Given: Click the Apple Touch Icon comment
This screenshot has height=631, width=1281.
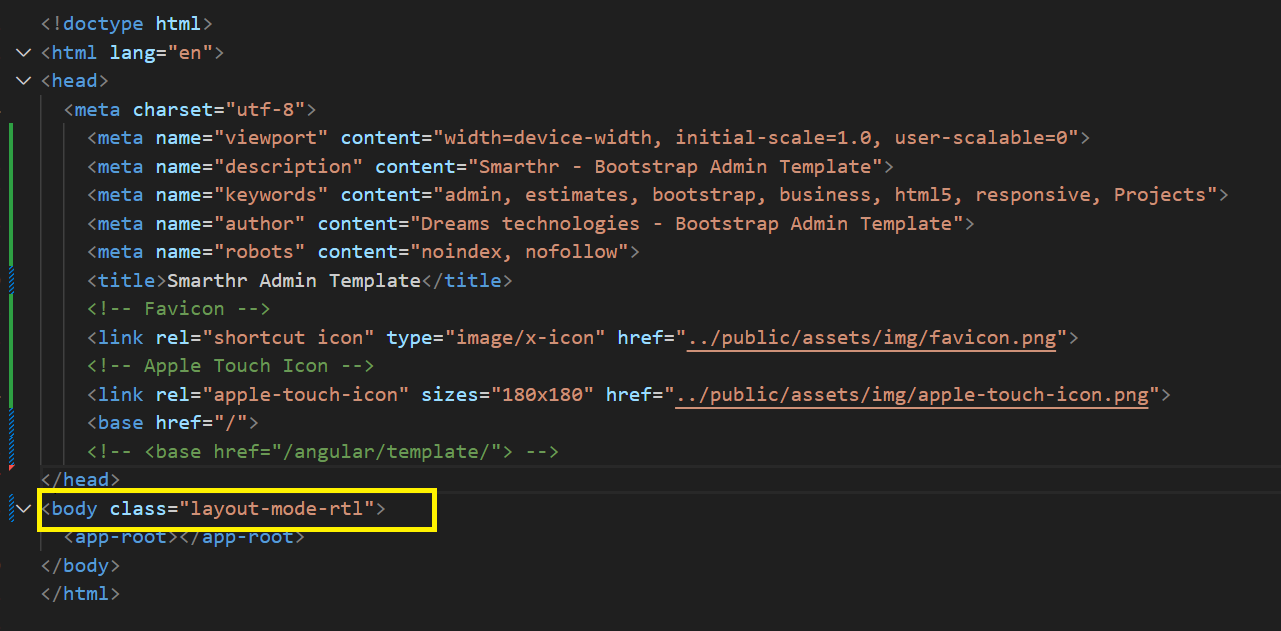Looking at the screenshot, I should pyautogui.click(x=230, y=366).
